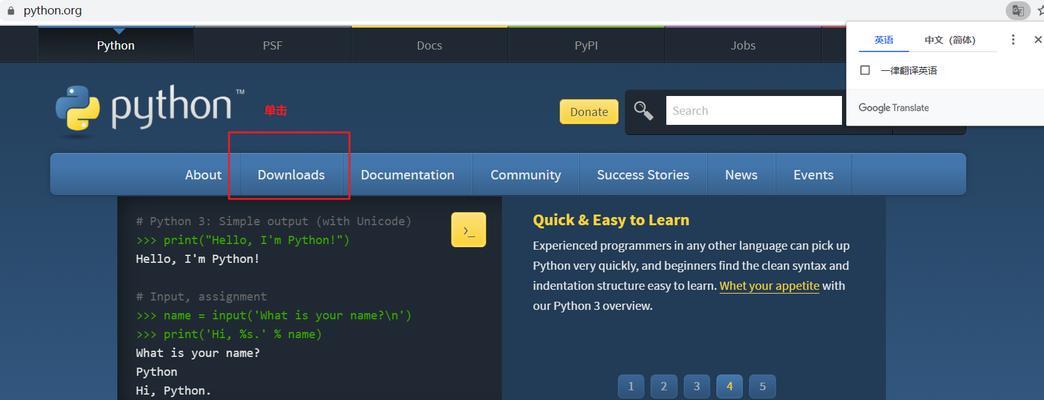Click the padlock site info icon
The width and height of the screenshot is (1044, 400).
[10, 11]
